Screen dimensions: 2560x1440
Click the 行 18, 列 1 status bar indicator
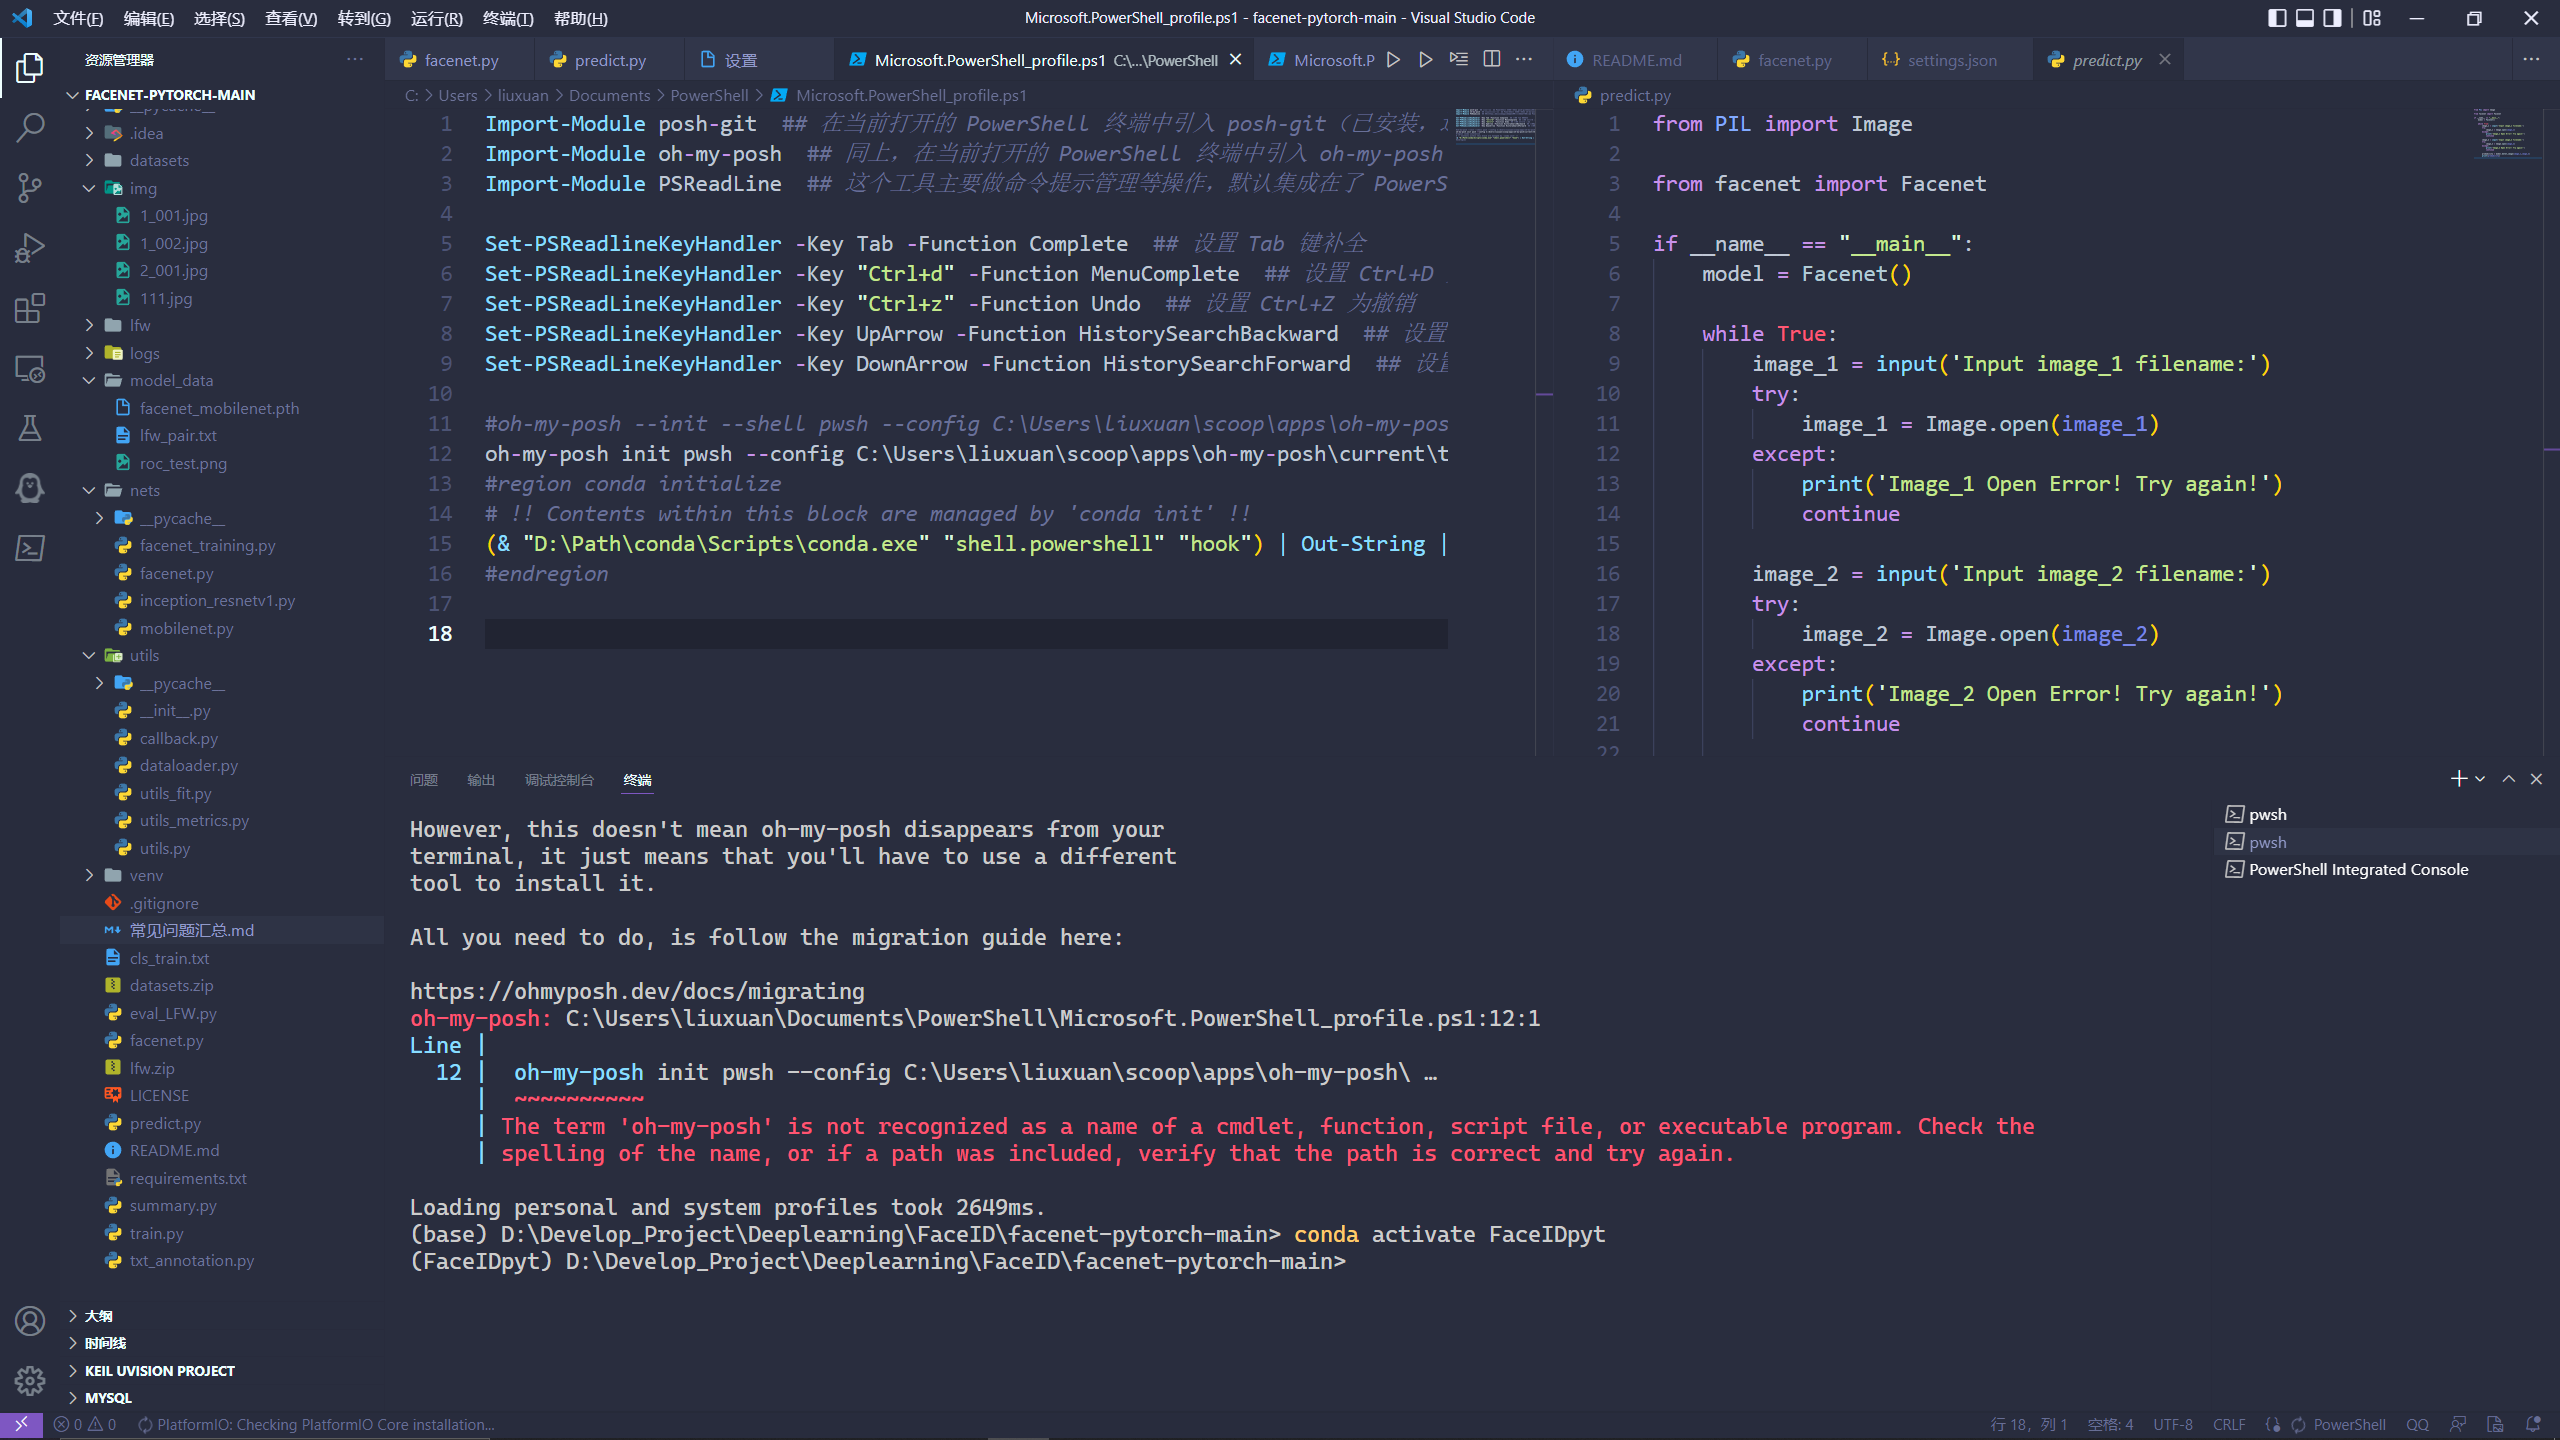(2029, 1424)
